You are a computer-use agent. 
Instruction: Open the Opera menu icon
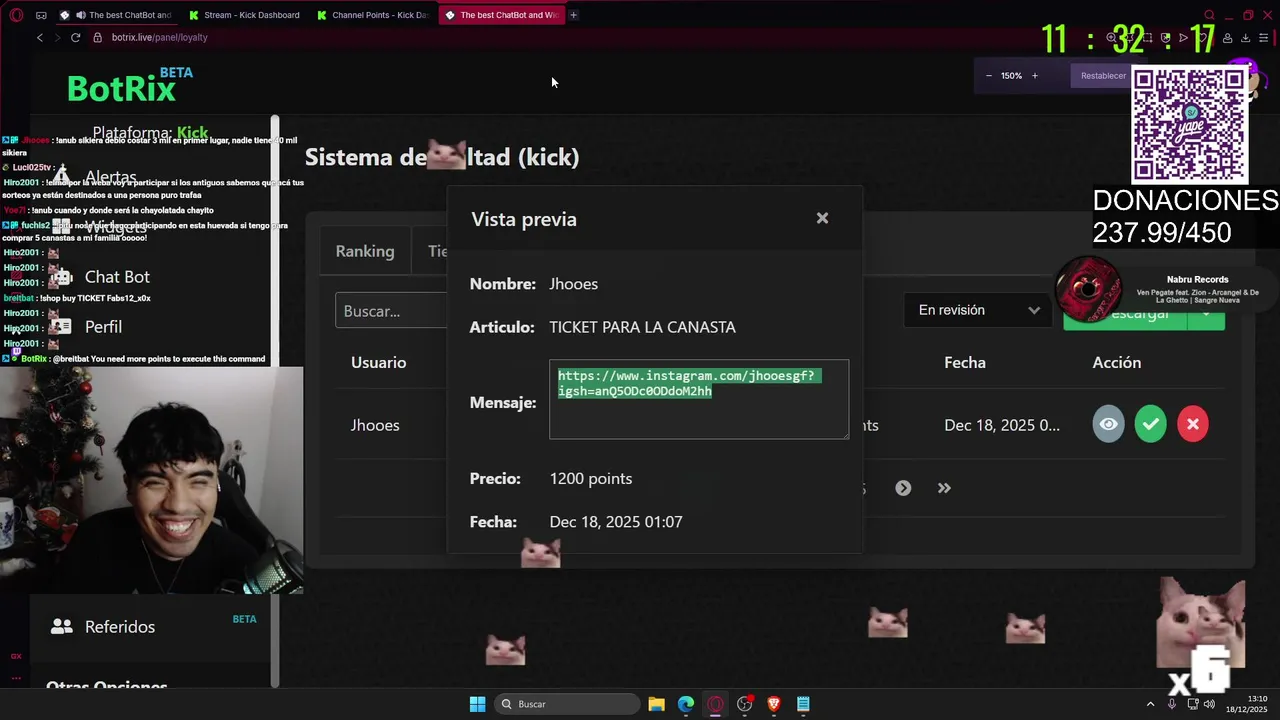tap(16, 15)
